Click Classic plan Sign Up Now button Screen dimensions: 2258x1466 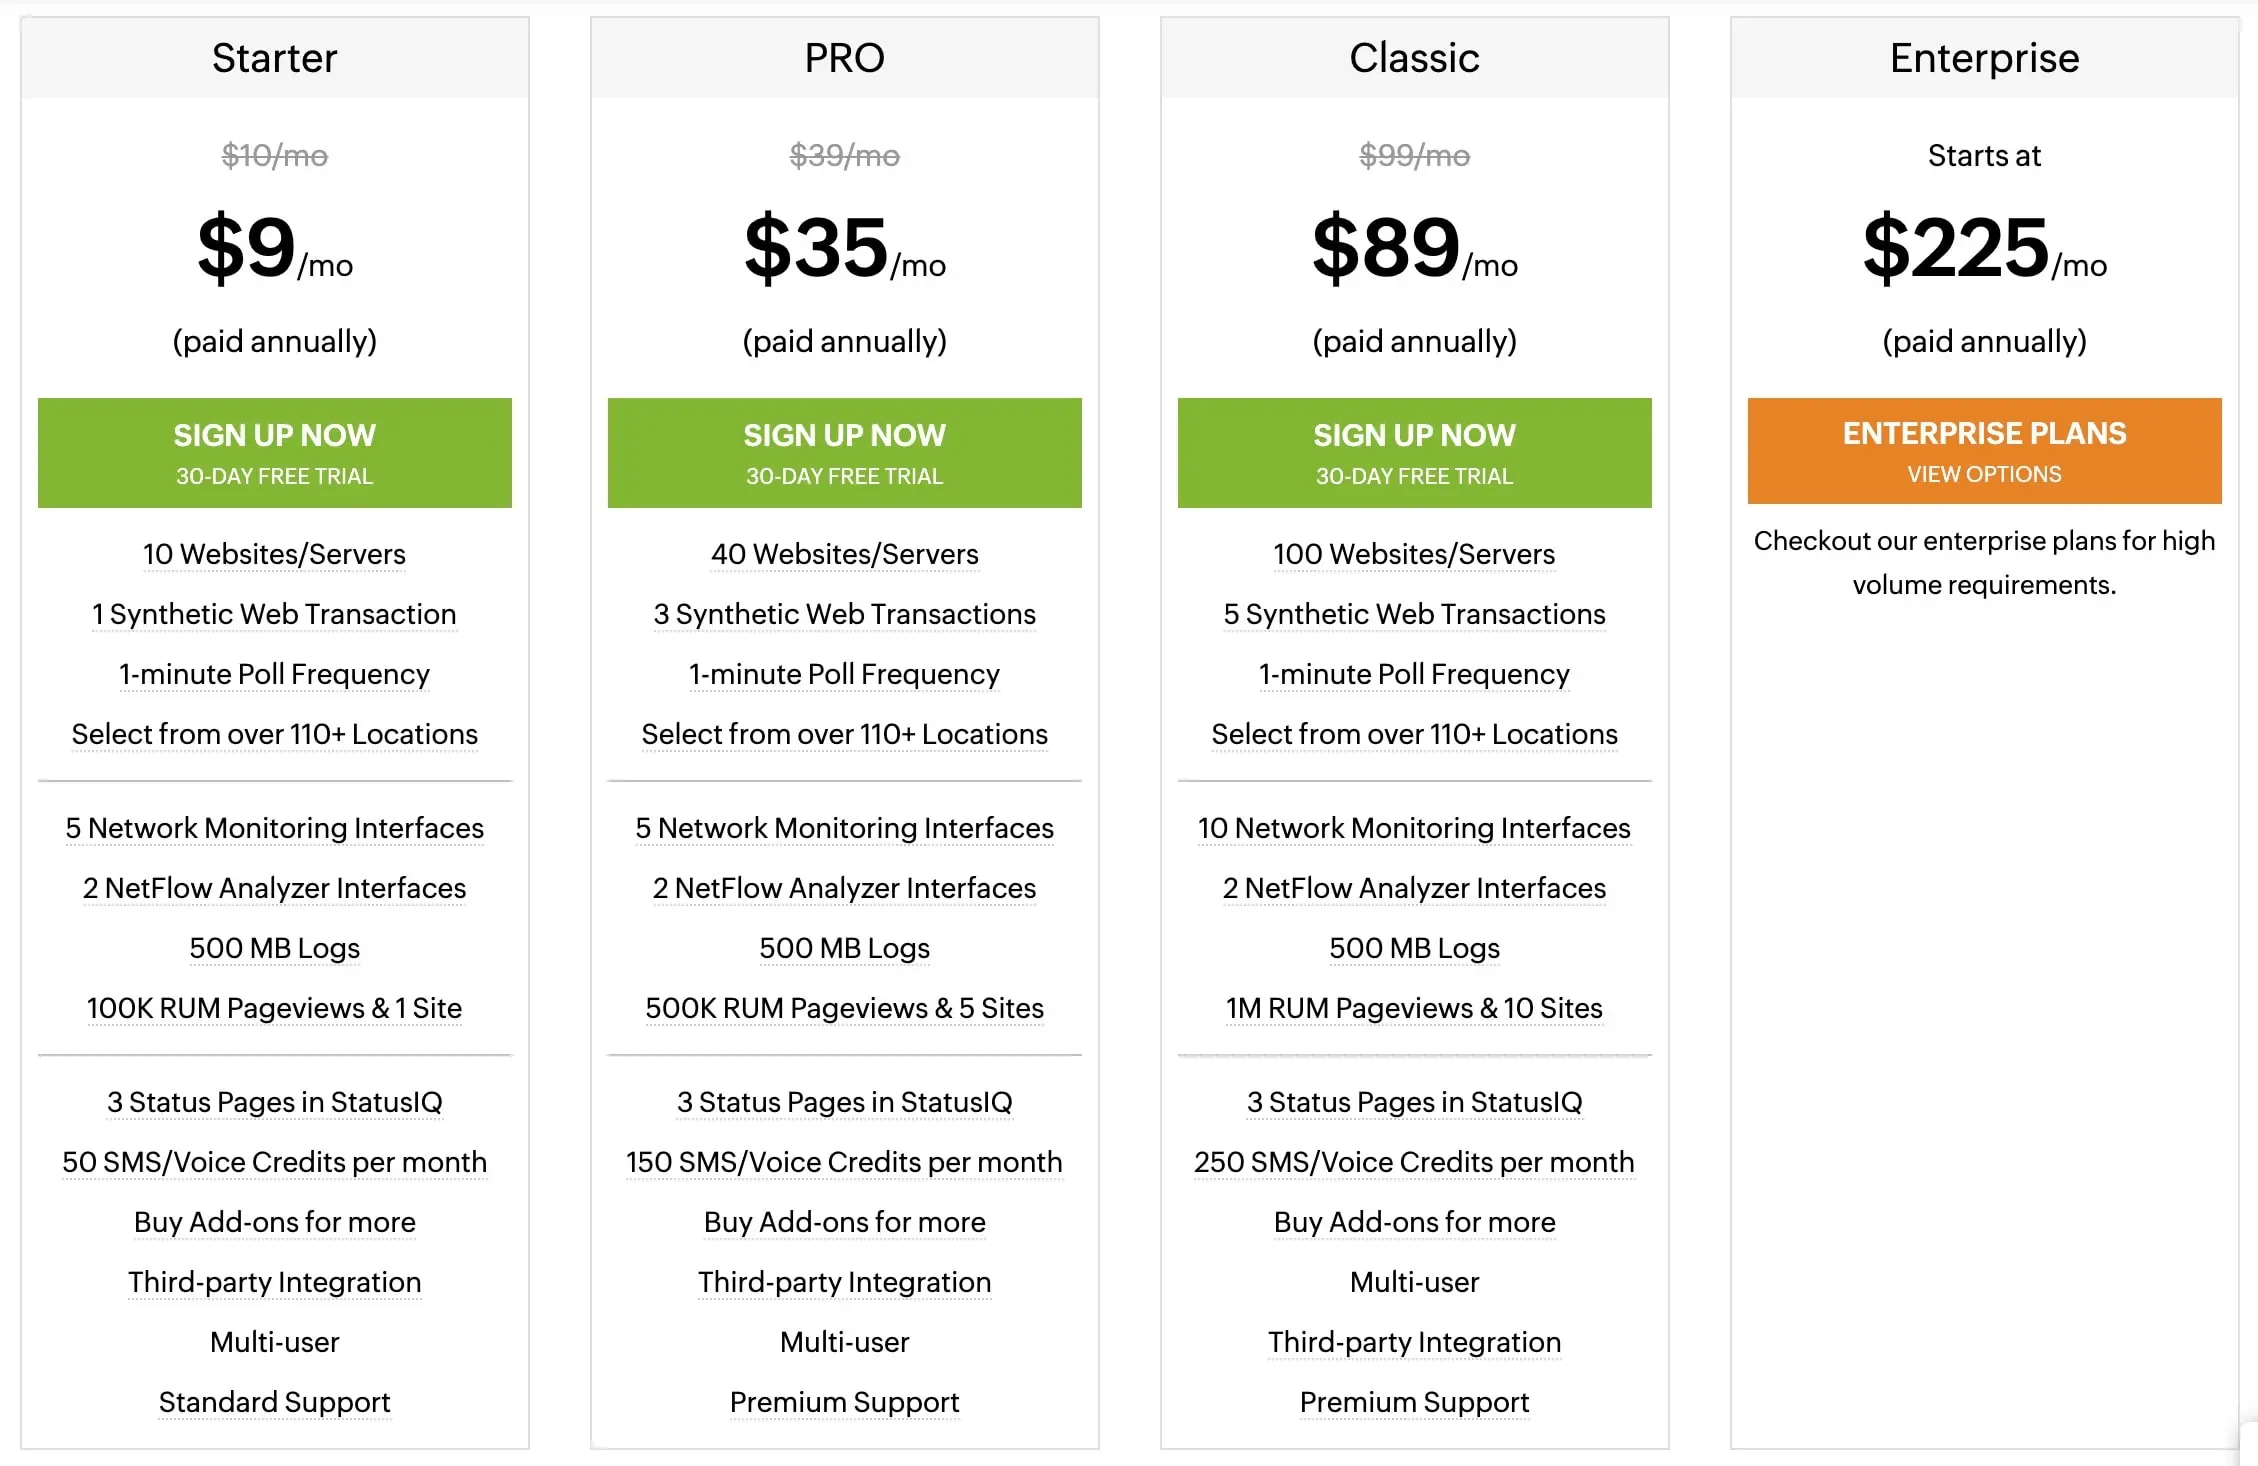click(1414, 452)
